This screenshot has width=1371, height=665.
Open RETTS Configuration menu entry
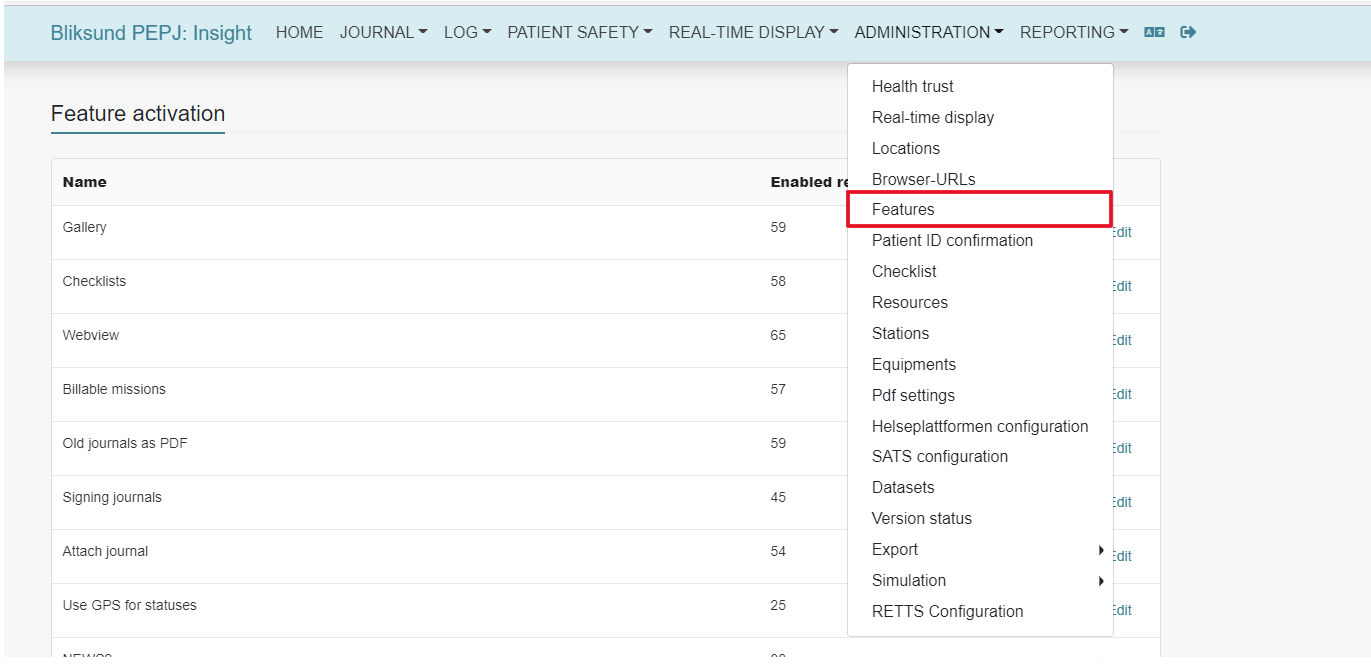(980, 611)
